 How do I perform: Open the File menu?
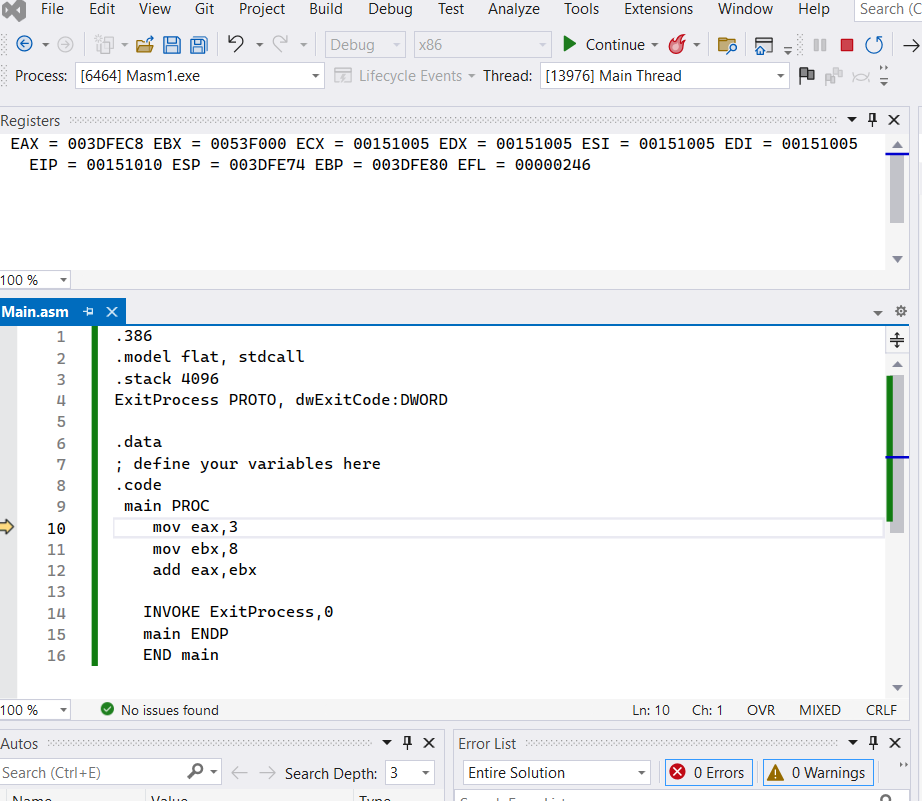coord(52,9)
